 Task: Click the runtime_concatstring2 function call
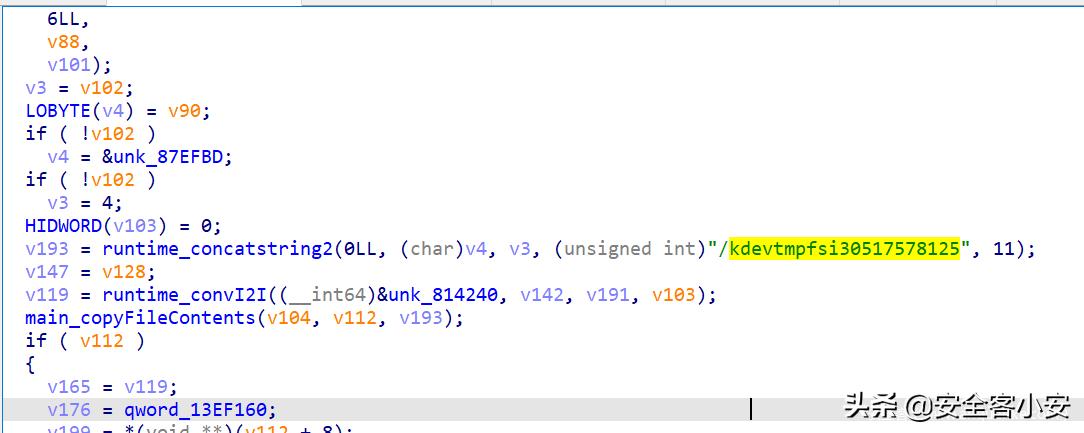coord(218,248)
